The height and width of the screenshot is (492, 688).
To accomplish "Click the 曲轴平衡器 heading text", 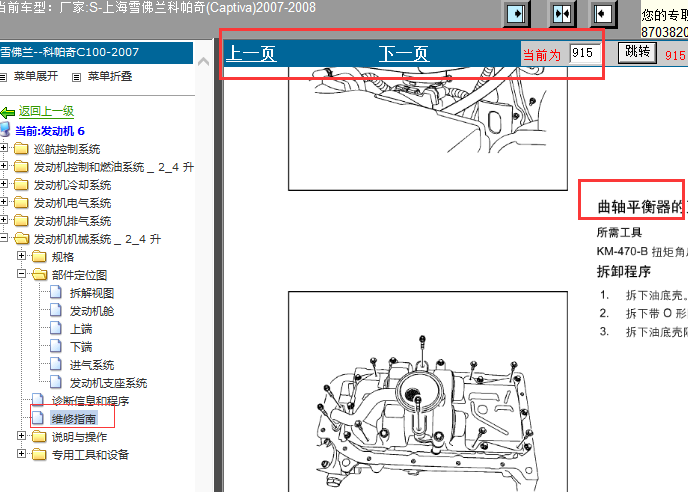I will 641,207.
